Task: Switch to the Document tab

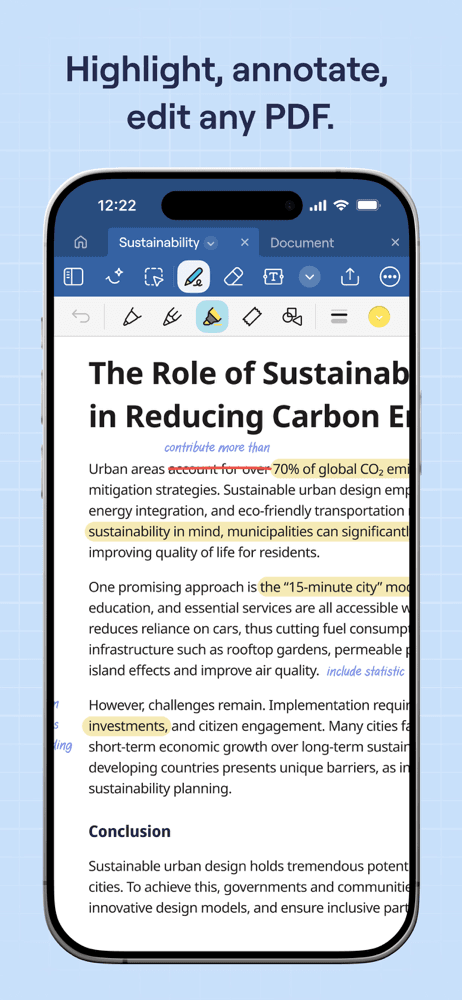Action: click(x=302, y=243)
